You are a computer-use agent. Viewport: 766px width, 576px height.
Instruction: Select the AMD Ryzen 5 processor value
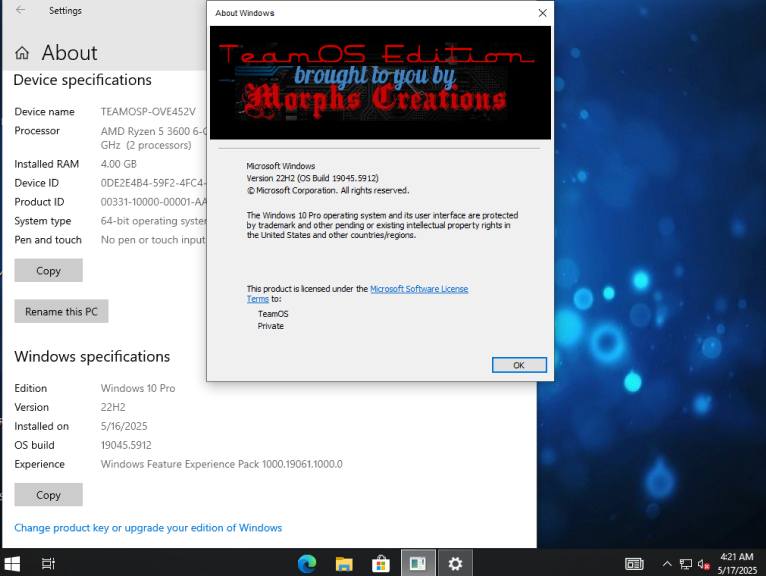tap(153, 138)
